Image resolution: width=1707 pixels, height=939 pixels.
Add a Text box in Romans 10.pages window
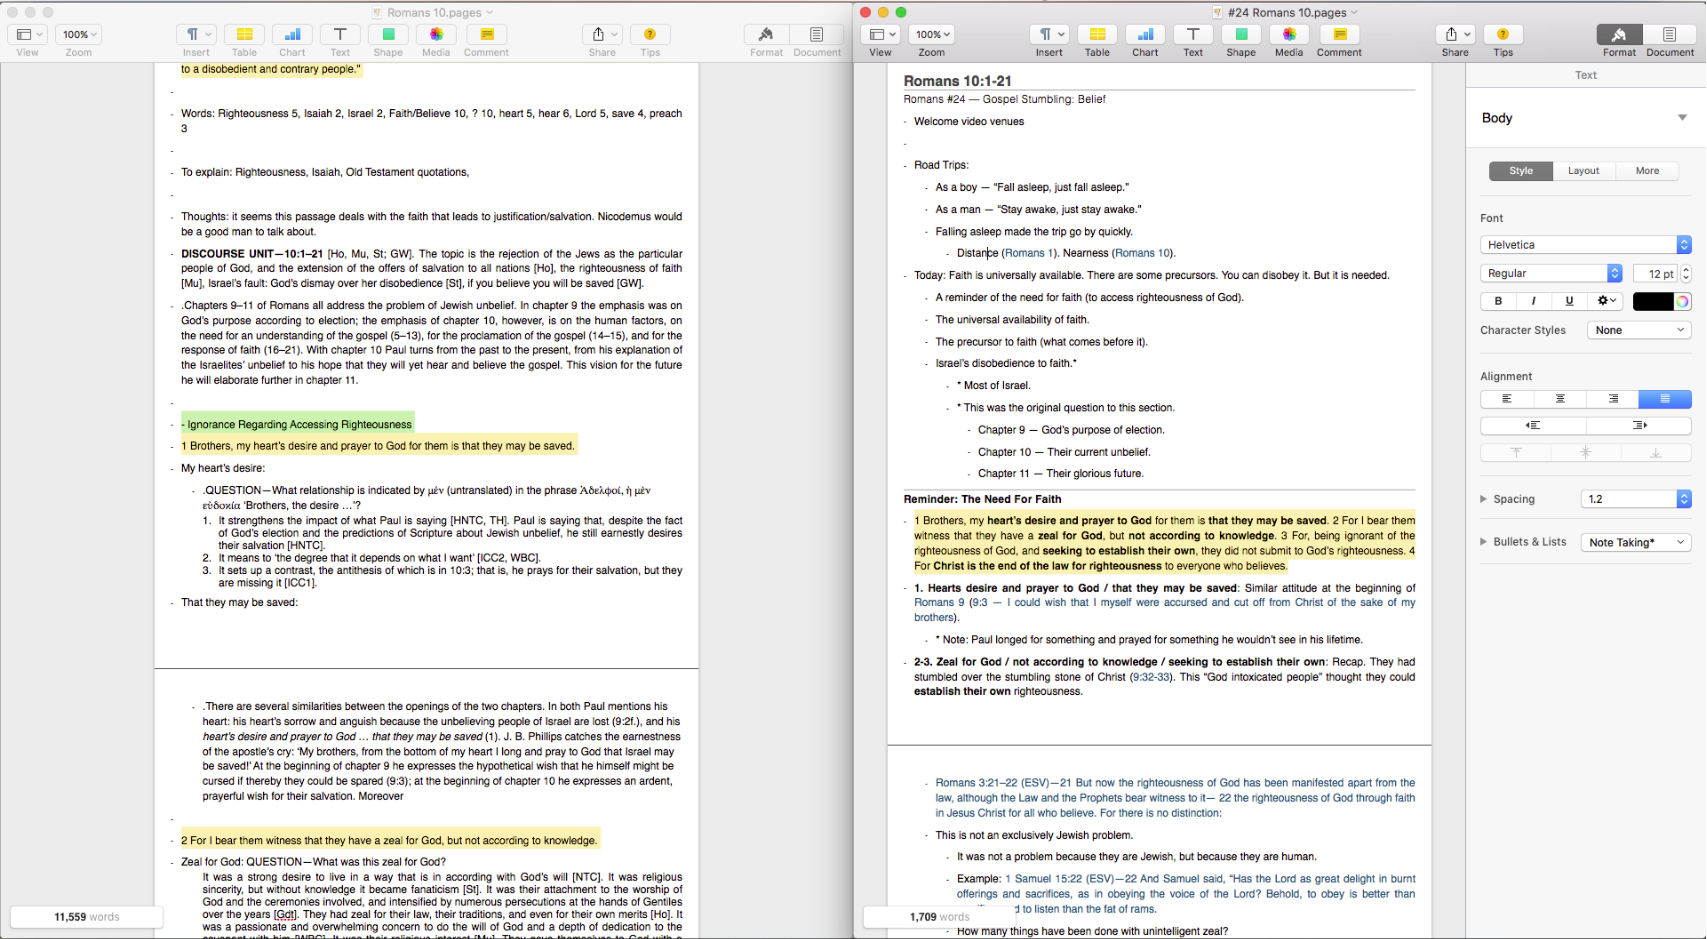(340, 34)
